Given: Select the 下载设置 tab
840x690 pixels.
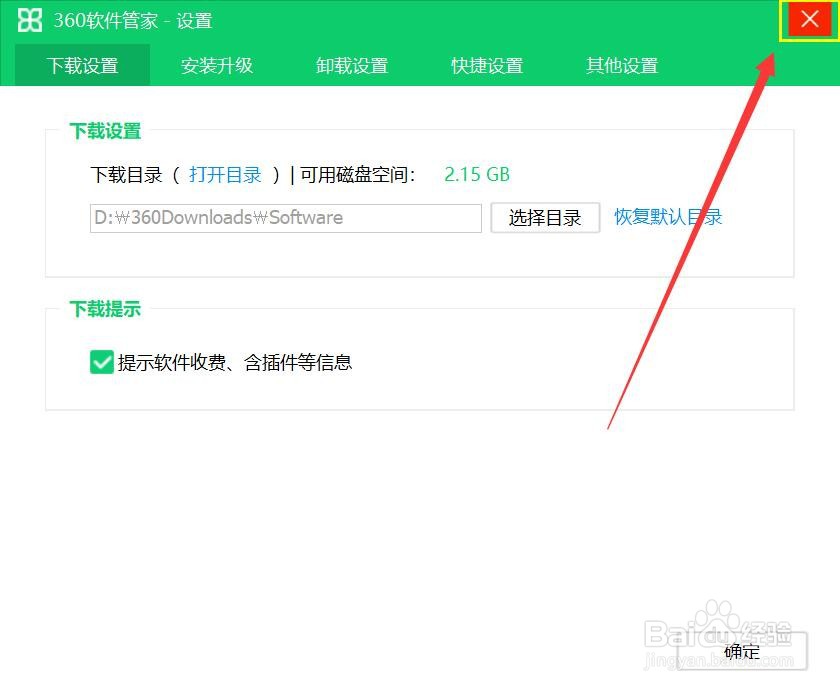Looking at the screenshot, I should [x=82, y=65].
